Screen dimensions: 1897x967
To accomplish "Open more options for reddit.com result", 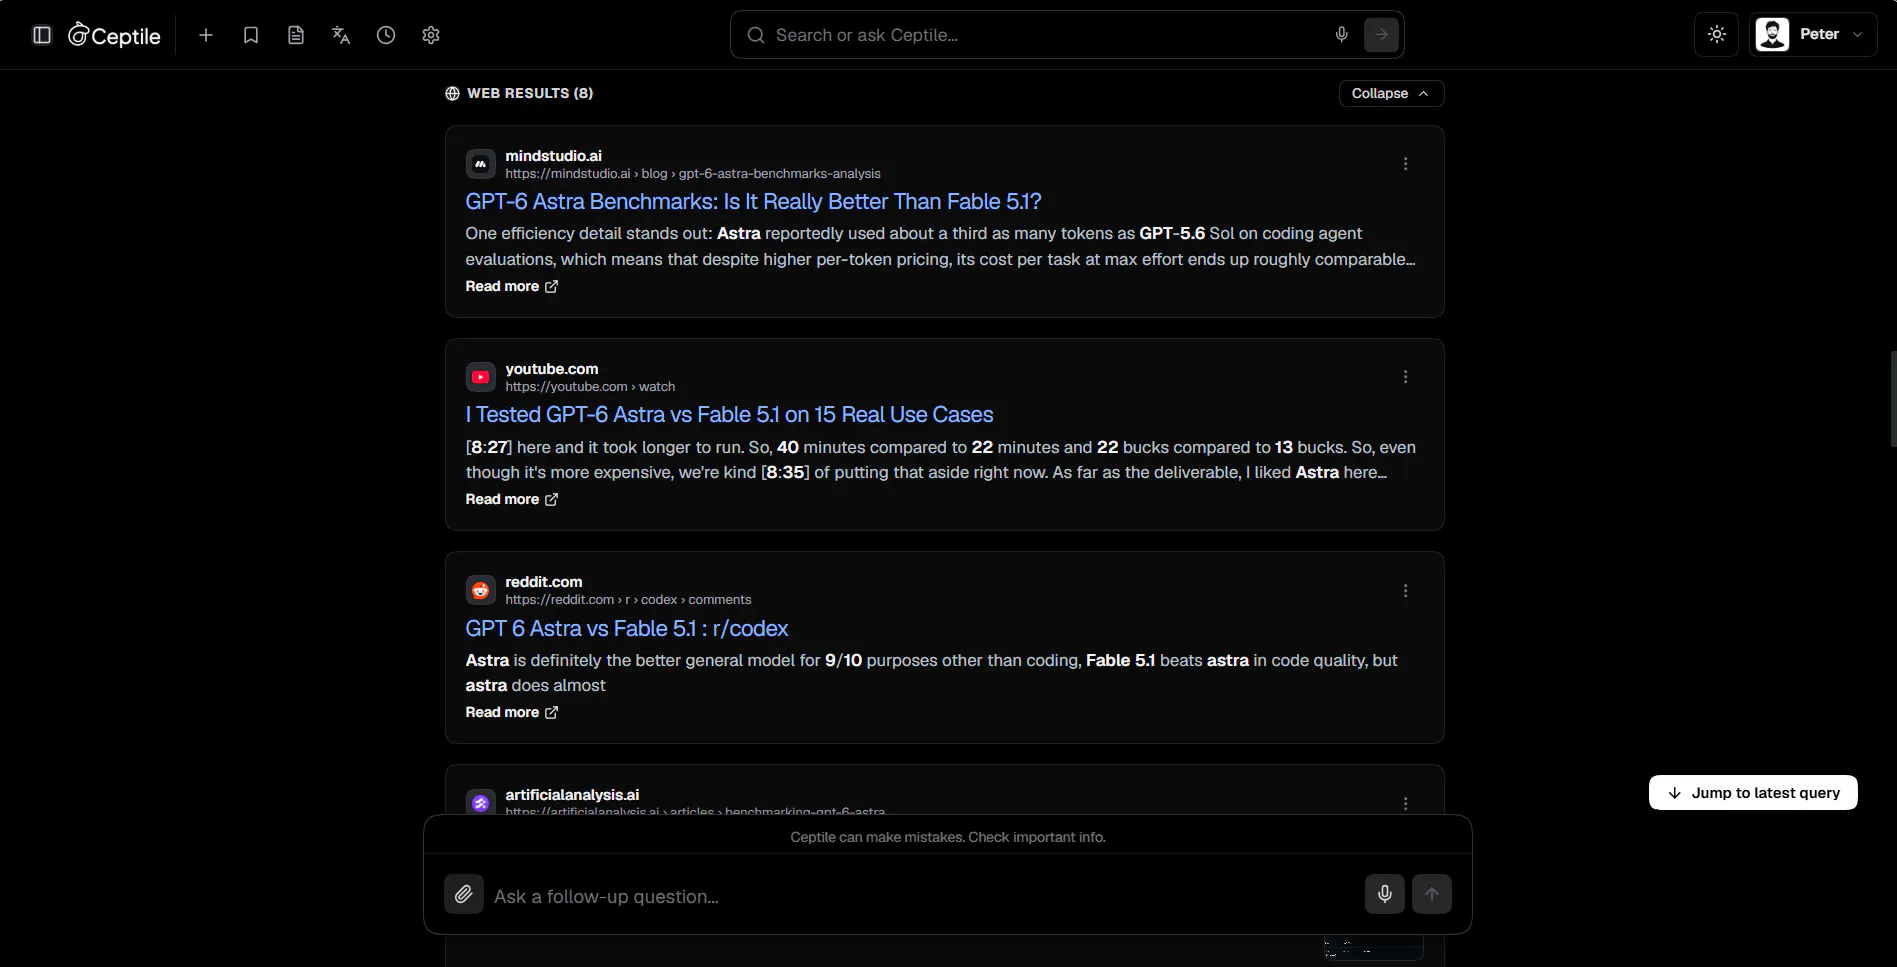I will [1405, 591].
